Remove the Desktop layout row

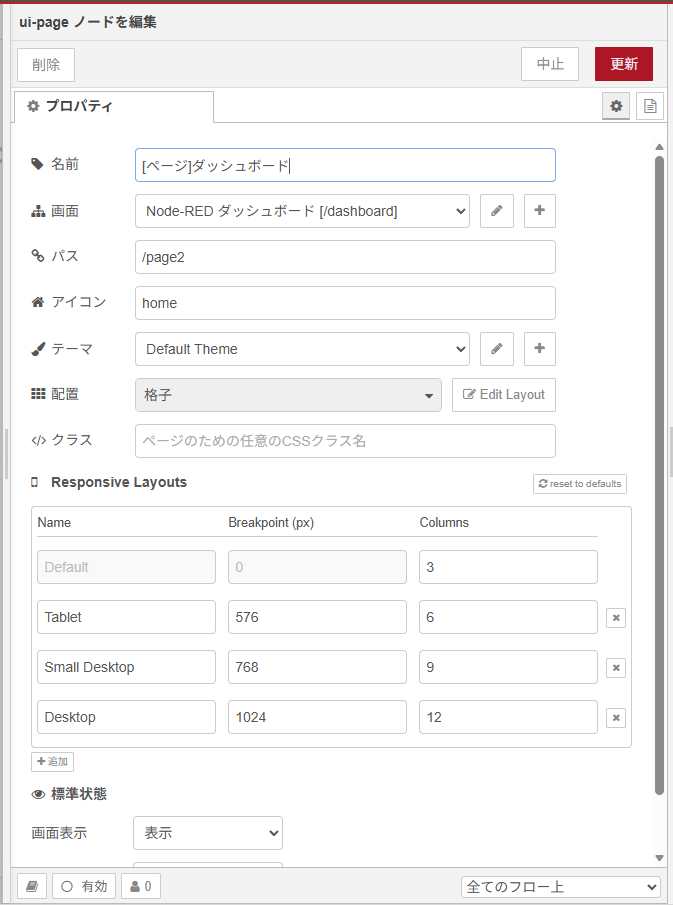[x=616, y=718]
